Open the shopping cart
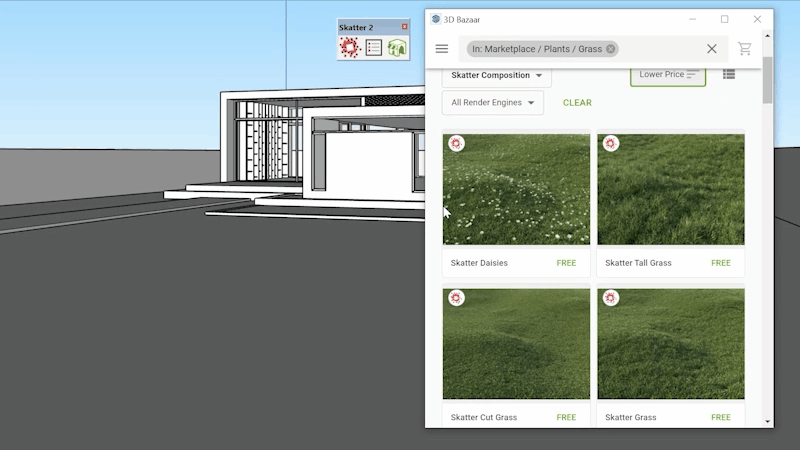This screenshot has width=800, height=450. tap(744, 48)
